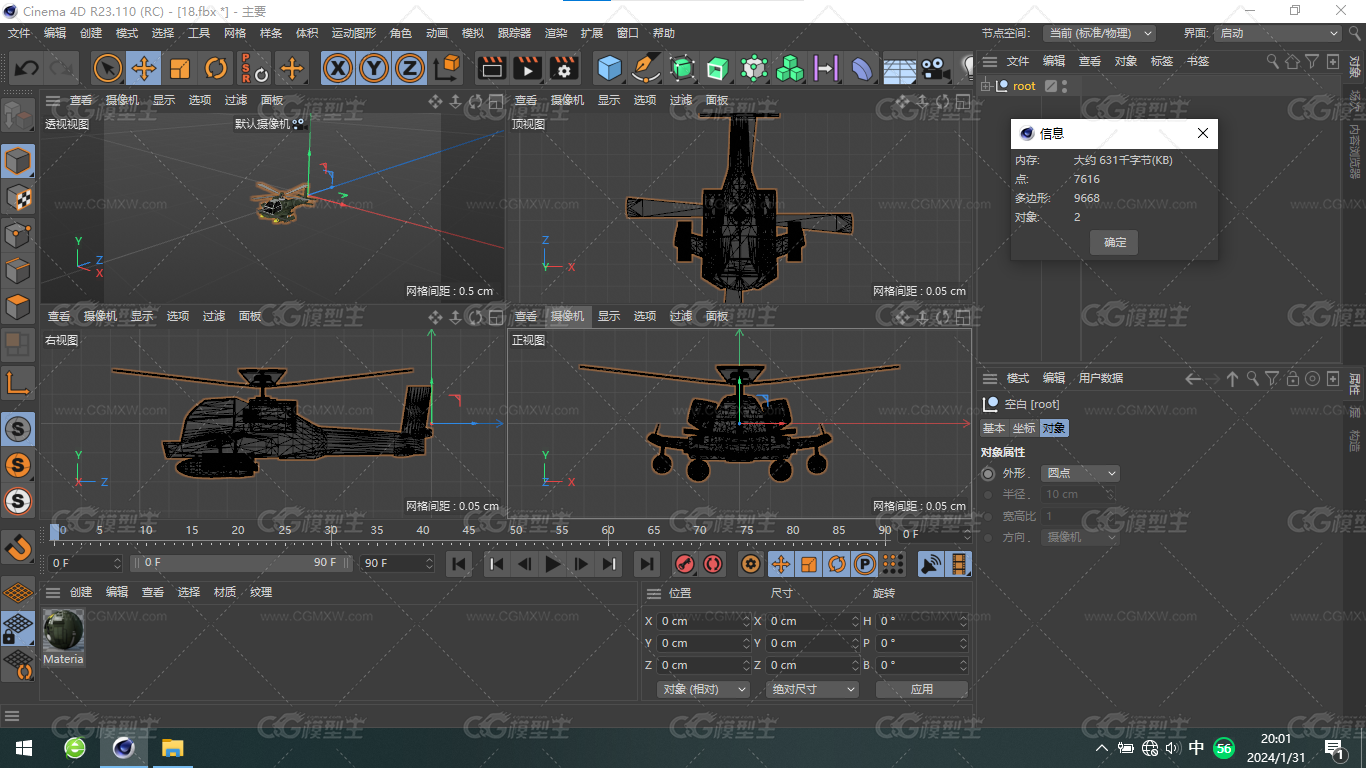This screenshot has width=1366, height=768.
Task: Select the live selection arrow tool
Action: pos(108,68)
